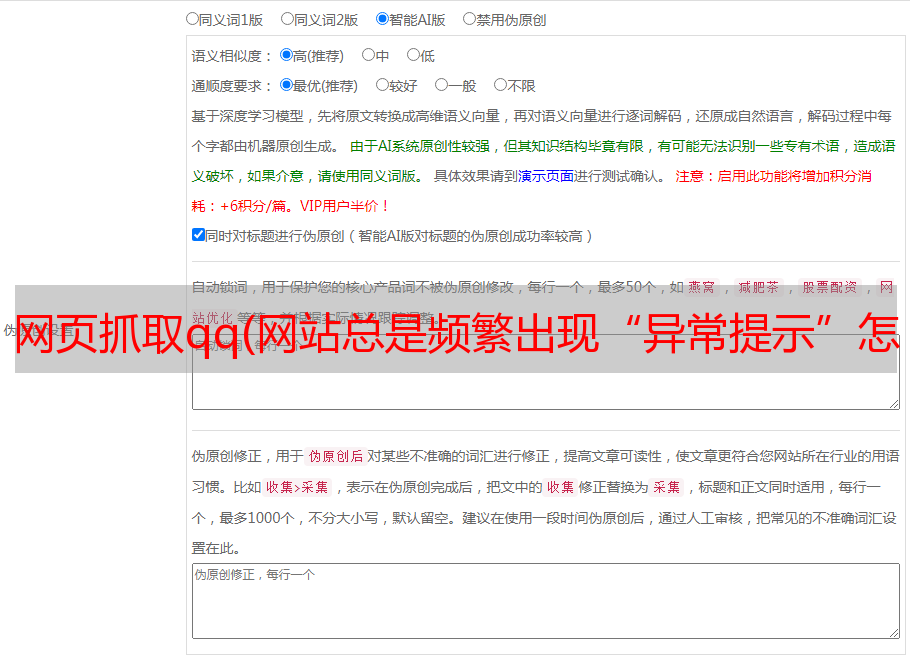Click the 通顺度要求： label

232,86
